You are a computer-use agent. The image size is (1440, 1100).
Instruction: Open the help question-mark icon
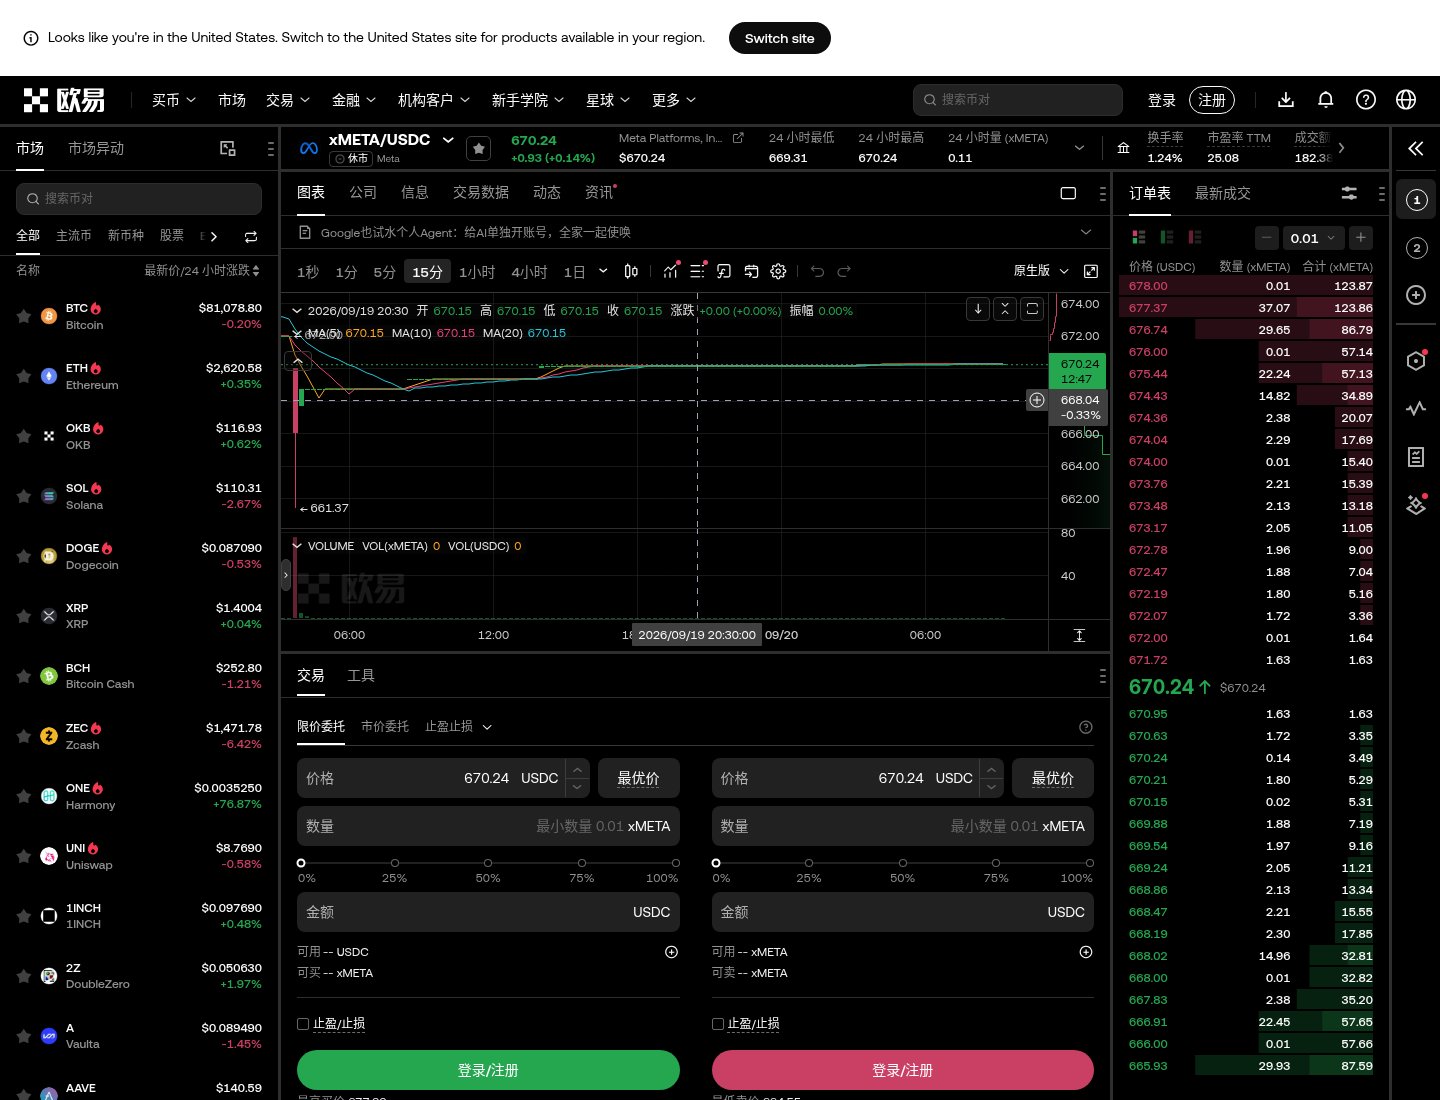(x=1366, y=100)
